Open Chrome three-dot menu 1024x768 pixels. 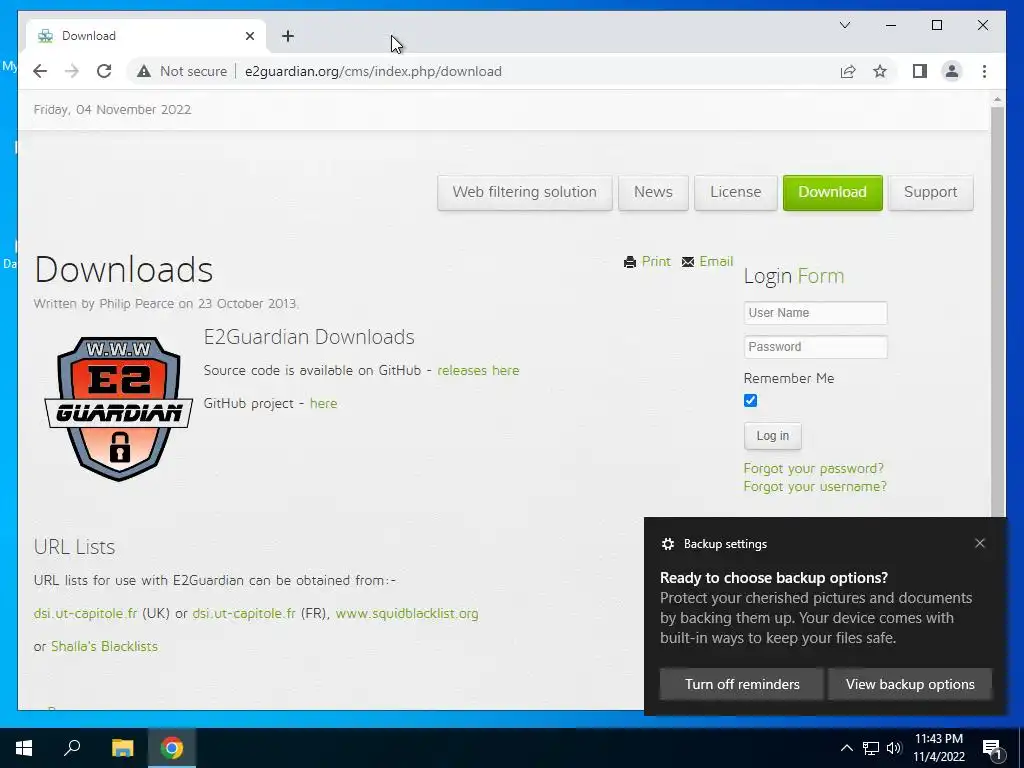(x=984, y=71)
